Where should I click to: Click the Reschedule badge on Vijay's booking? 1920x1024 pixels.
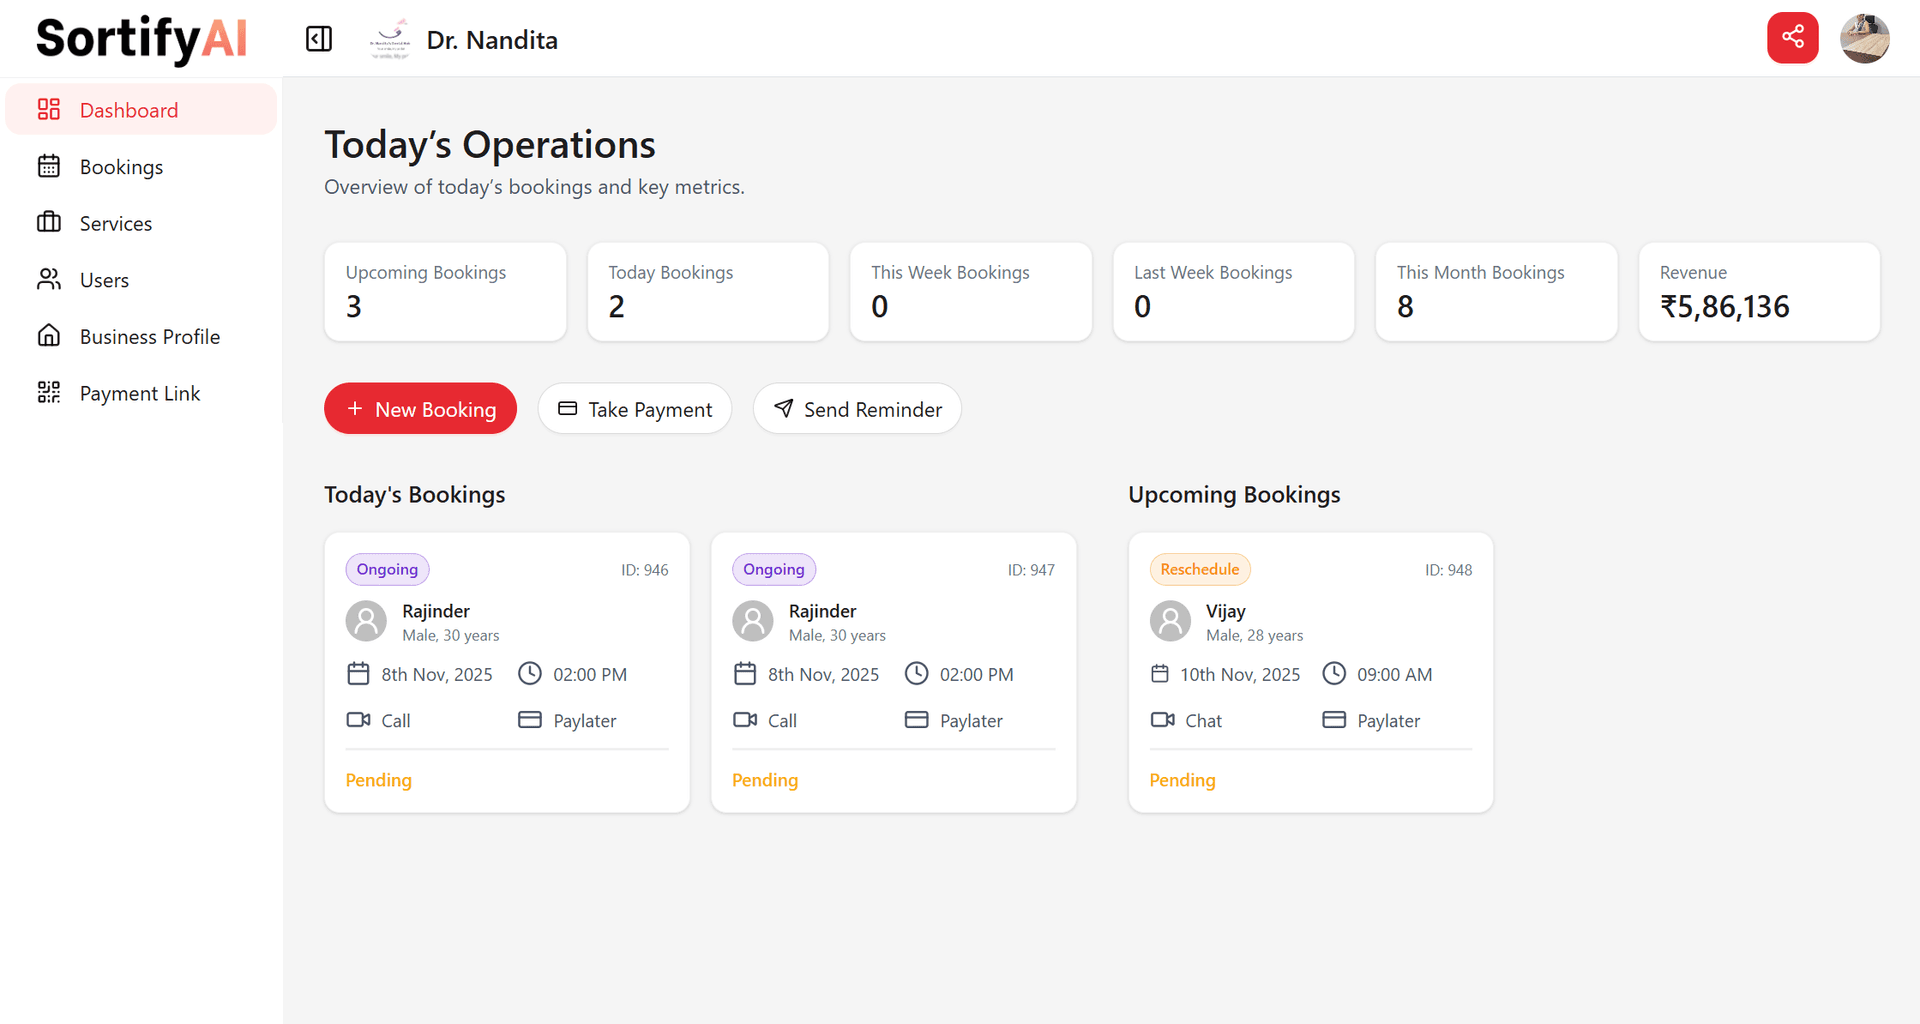click(x=1199, y=569)
